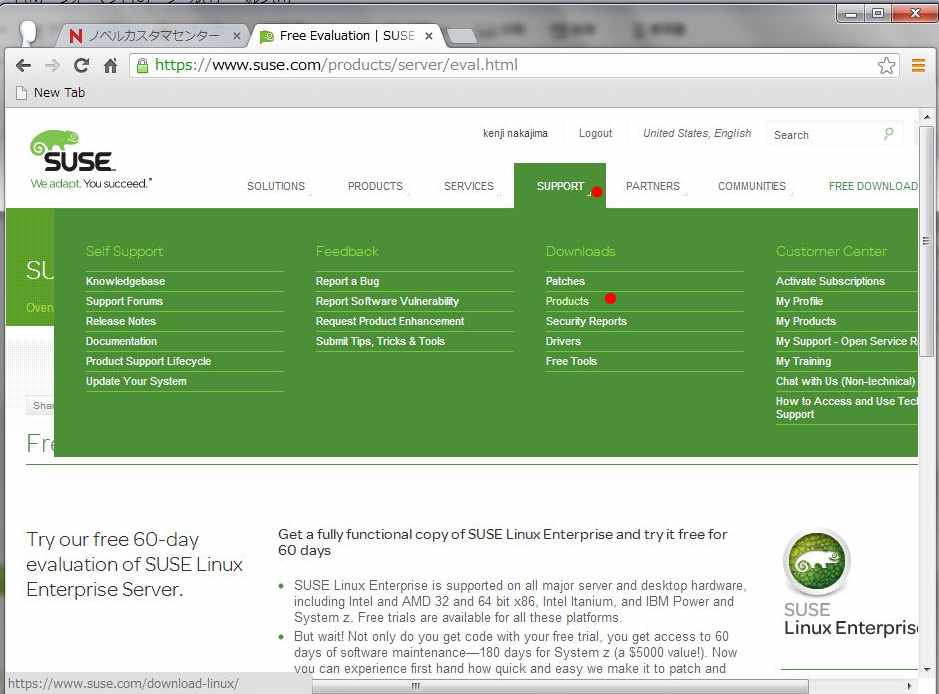939x694 pixels.
Task: Click the SUPPORT menu item
Action: tap(560, 186)
